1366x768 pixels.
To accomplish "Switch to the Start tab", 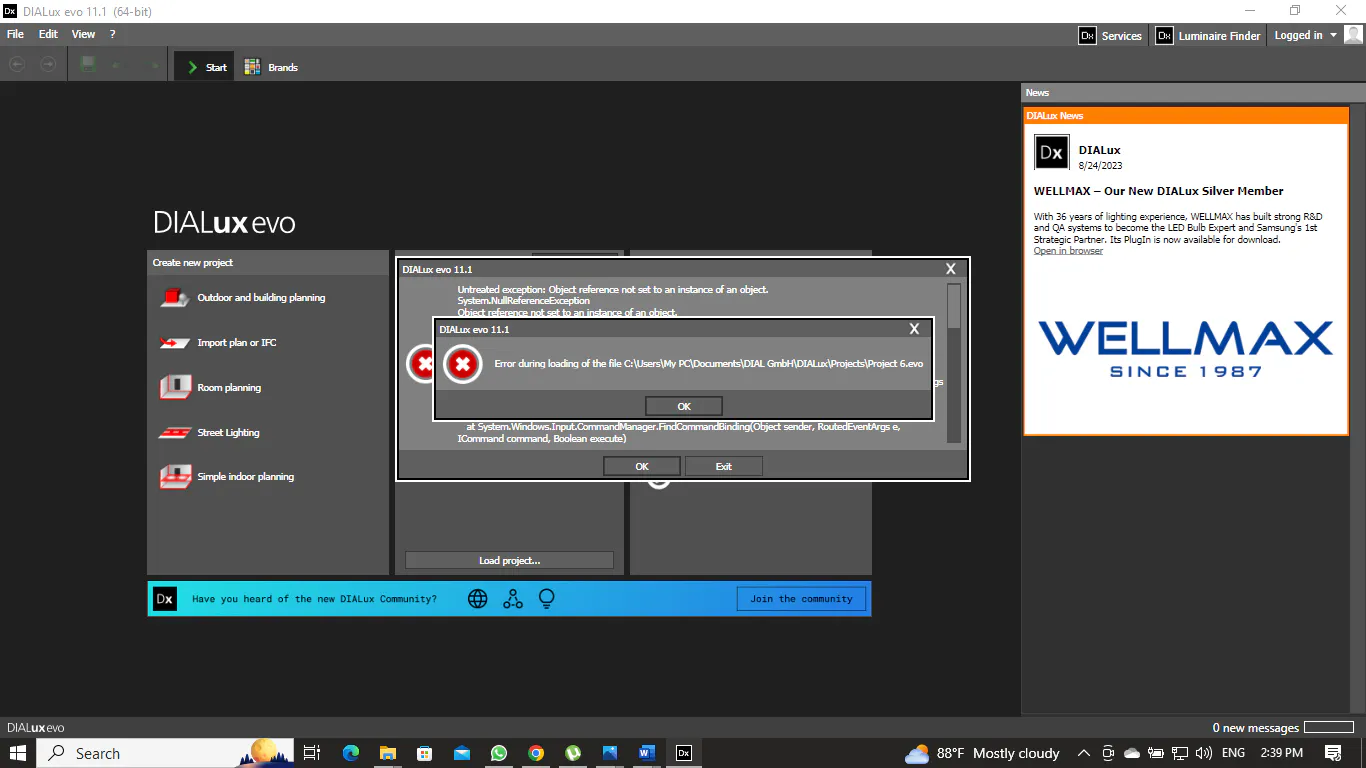I will click(206, 67).
